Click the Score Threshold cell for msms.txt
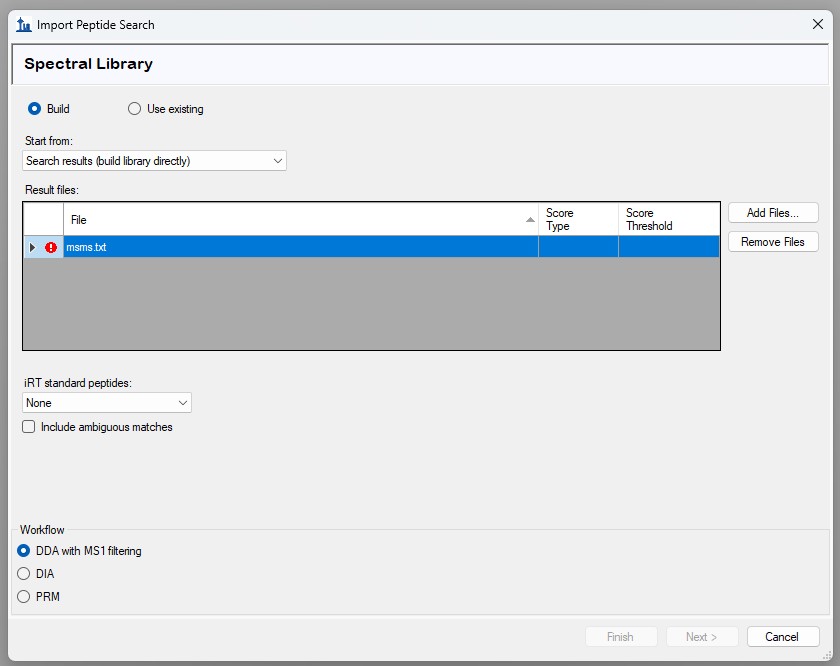Image resolution: width=840 pixels, height=666 pixels. tap(668, 247)
